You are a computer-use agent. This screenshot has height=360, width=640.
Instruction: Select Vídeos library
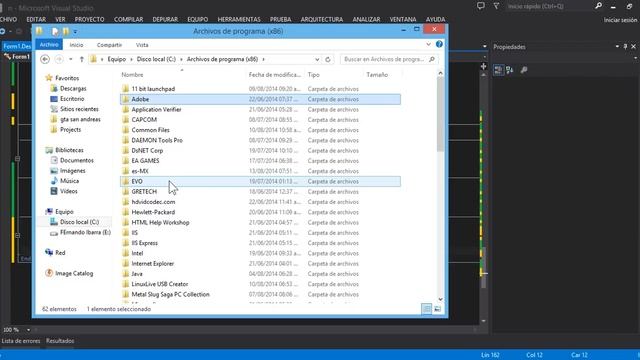click(68, 191)
